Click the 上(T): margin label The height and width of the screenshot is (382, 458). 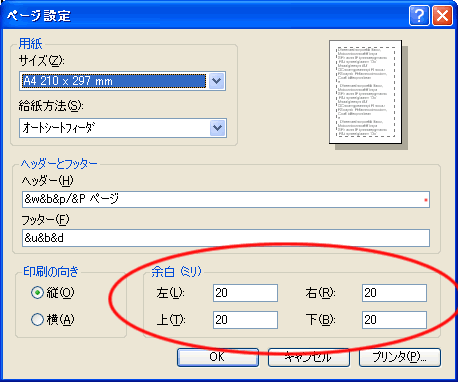point(171,320)
